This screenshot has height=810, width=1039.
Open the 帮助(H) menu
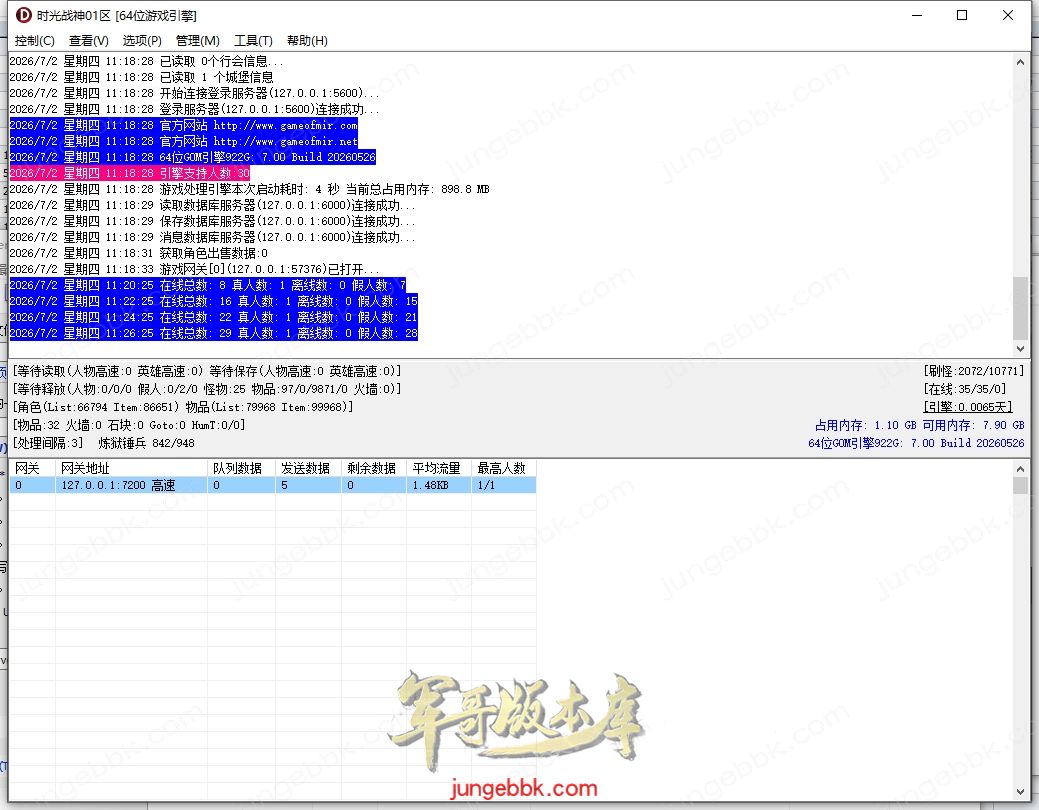(307, 40)
